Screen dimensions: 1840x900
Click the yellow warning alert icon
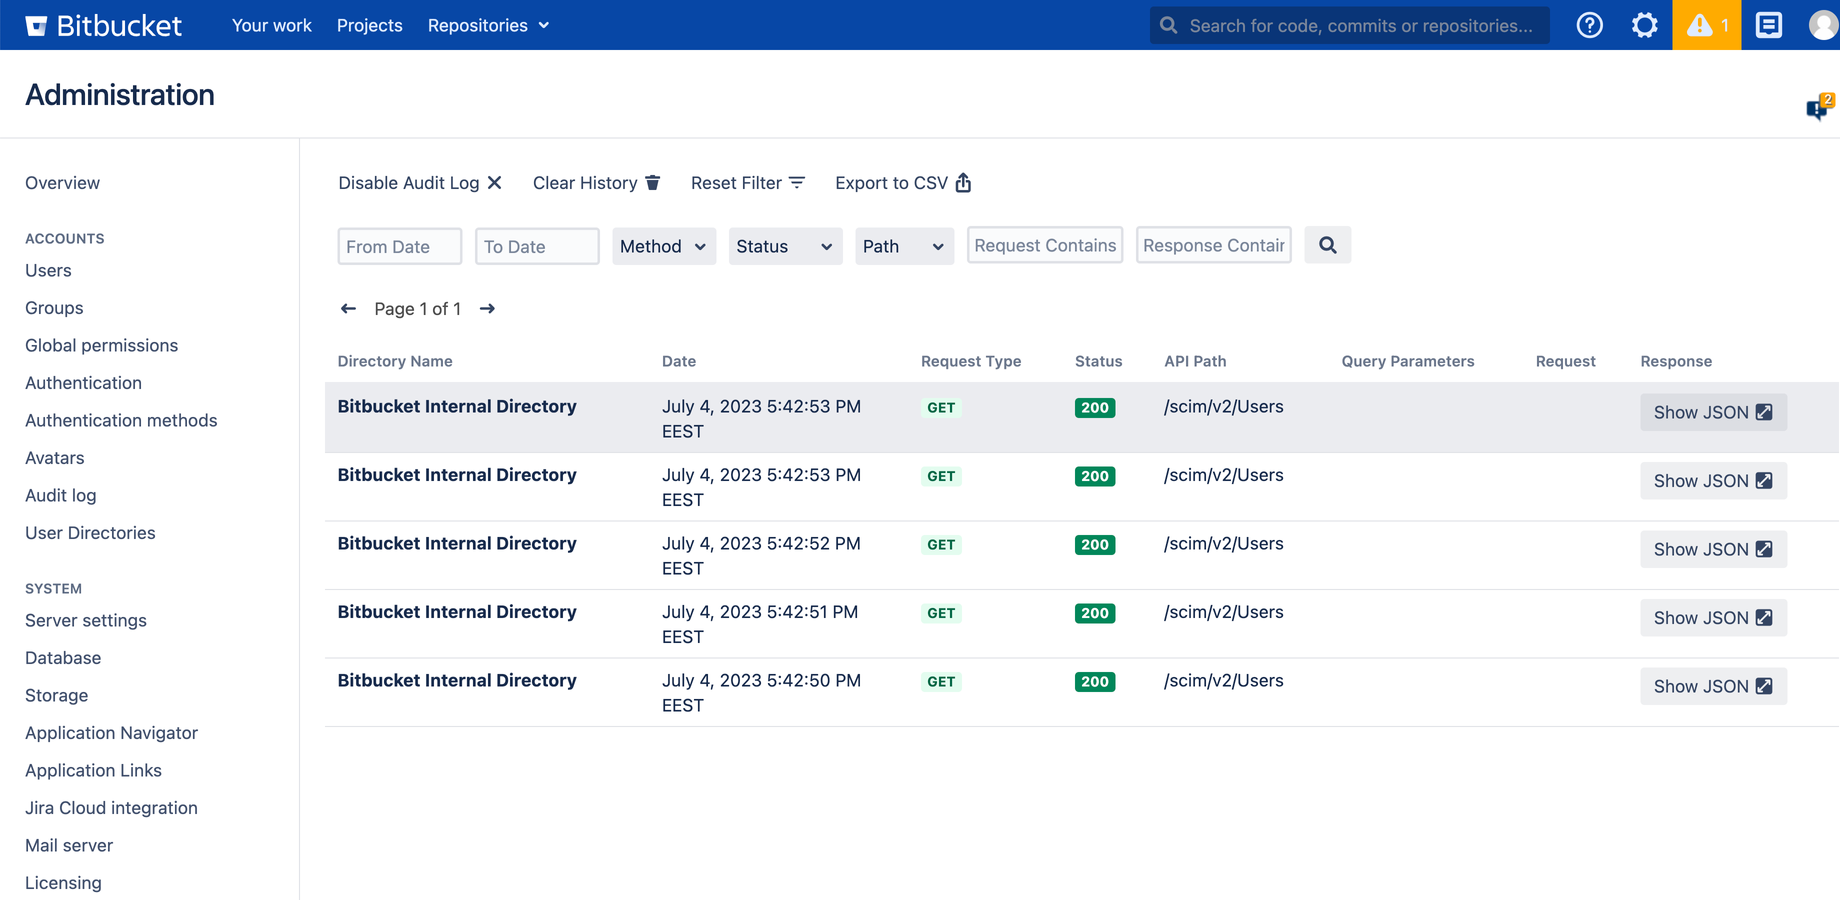(x=1706, y=25)
